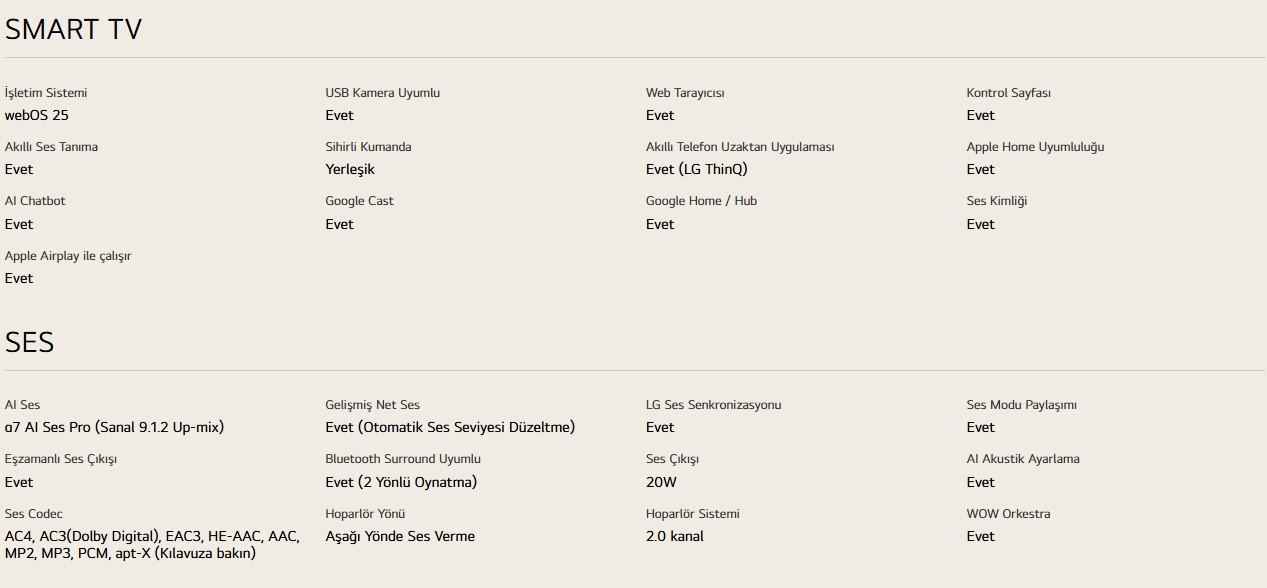Click the webOS 25 value text

tap(36, 115)
